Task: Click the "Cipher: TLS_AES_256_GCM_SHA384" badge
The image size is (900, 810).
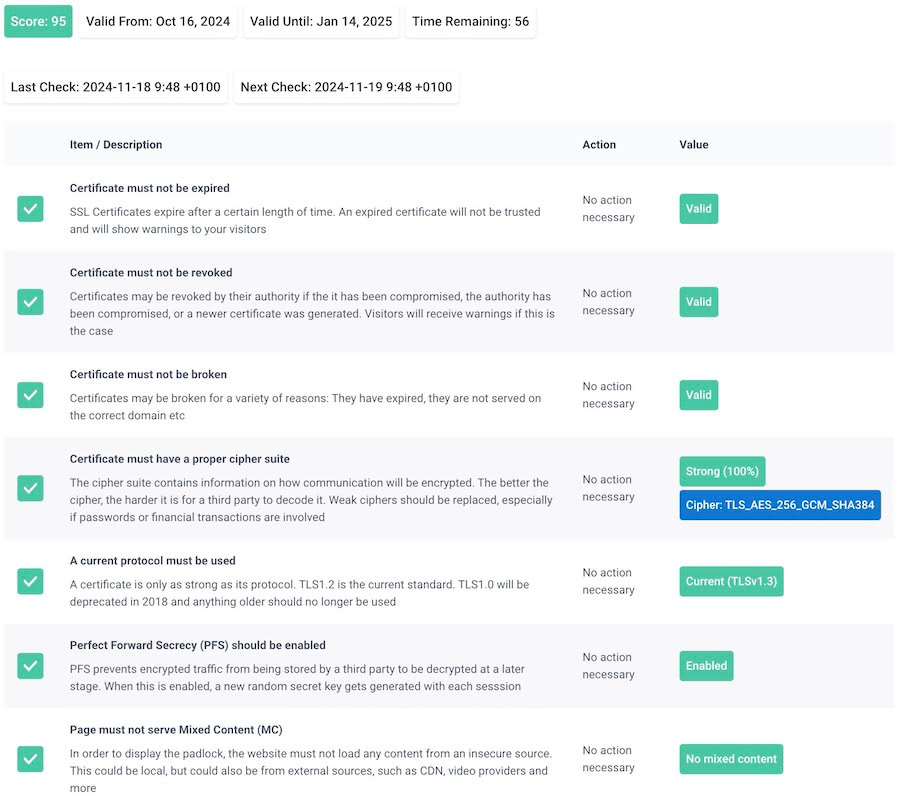Action: (779, 505)
